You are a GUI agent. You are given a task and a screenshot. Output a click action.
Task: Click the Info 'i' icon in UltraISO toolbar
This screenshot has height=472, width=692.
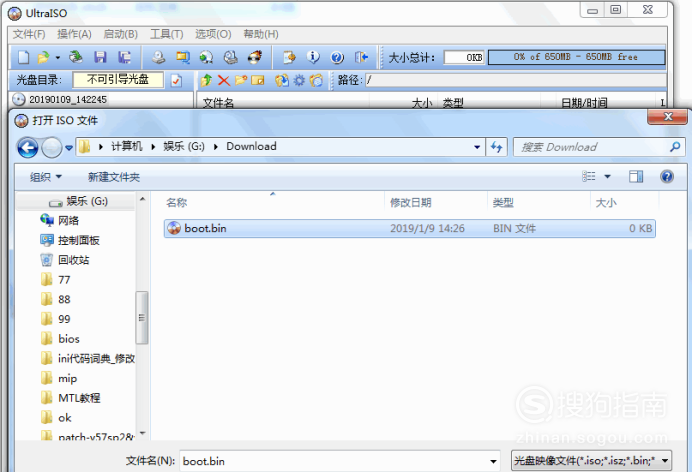tap(313, 57)
